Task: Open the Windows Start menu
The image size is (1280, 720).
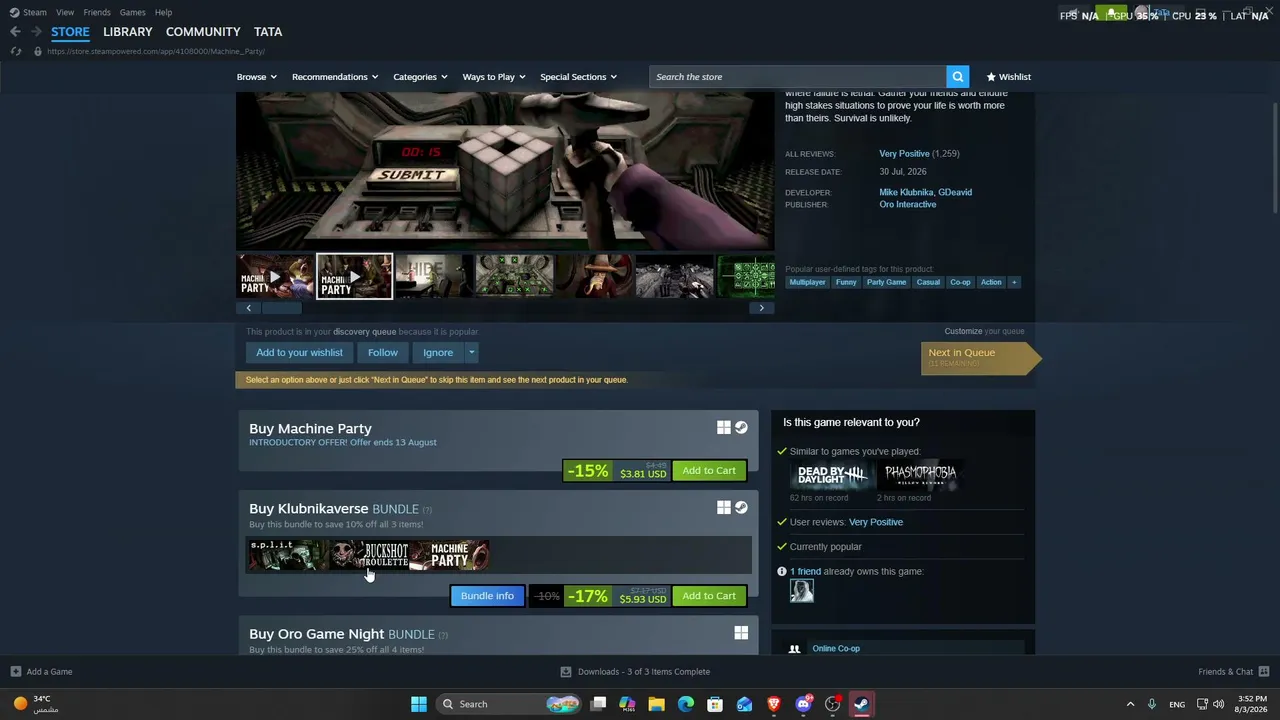Action: pyautogui.click(x=419, y=704)
